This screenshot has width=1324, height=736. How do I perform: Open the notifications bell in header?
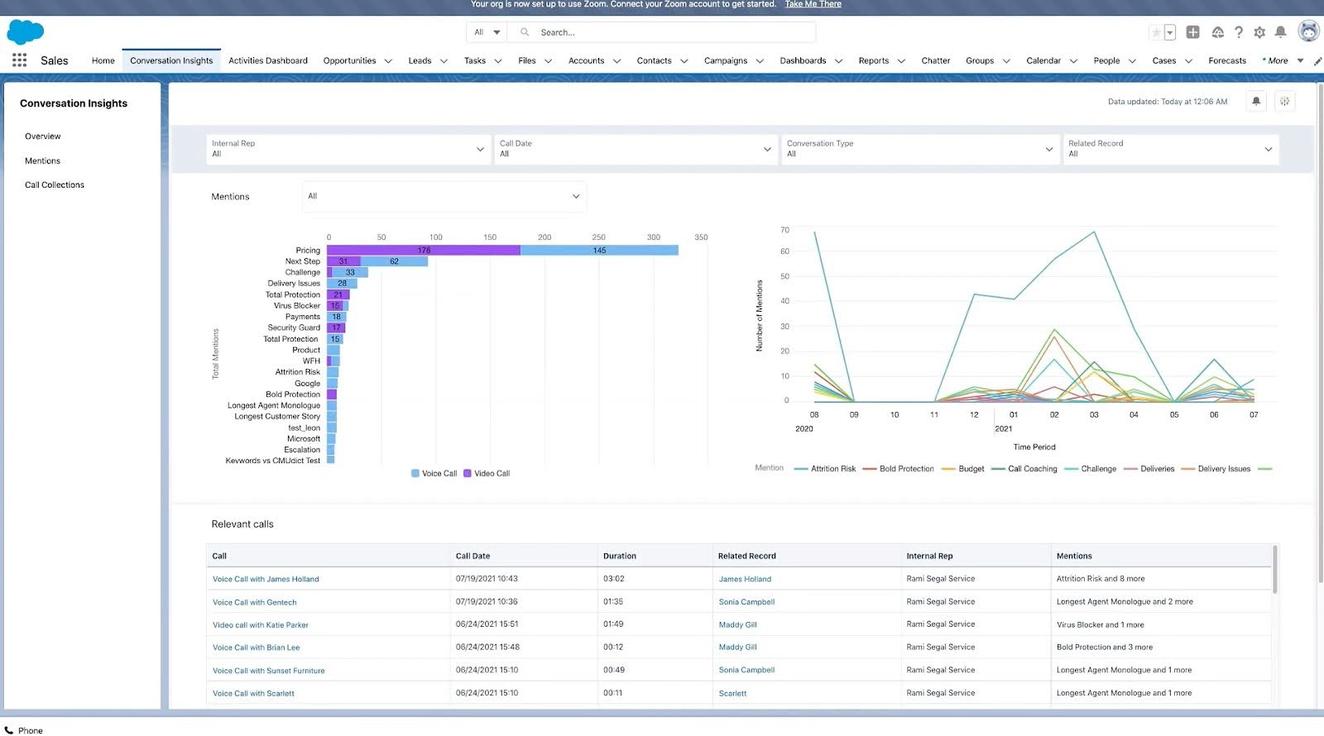pos(1280,32)
